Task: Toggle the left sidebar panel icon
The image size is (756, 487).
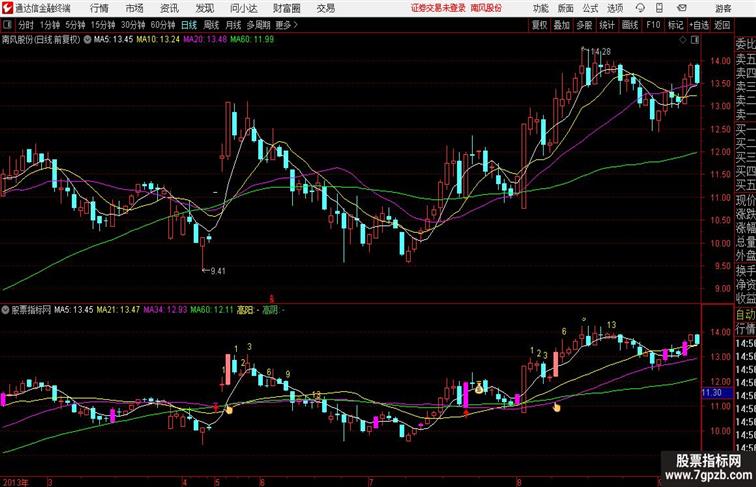Action: [7, 25]
